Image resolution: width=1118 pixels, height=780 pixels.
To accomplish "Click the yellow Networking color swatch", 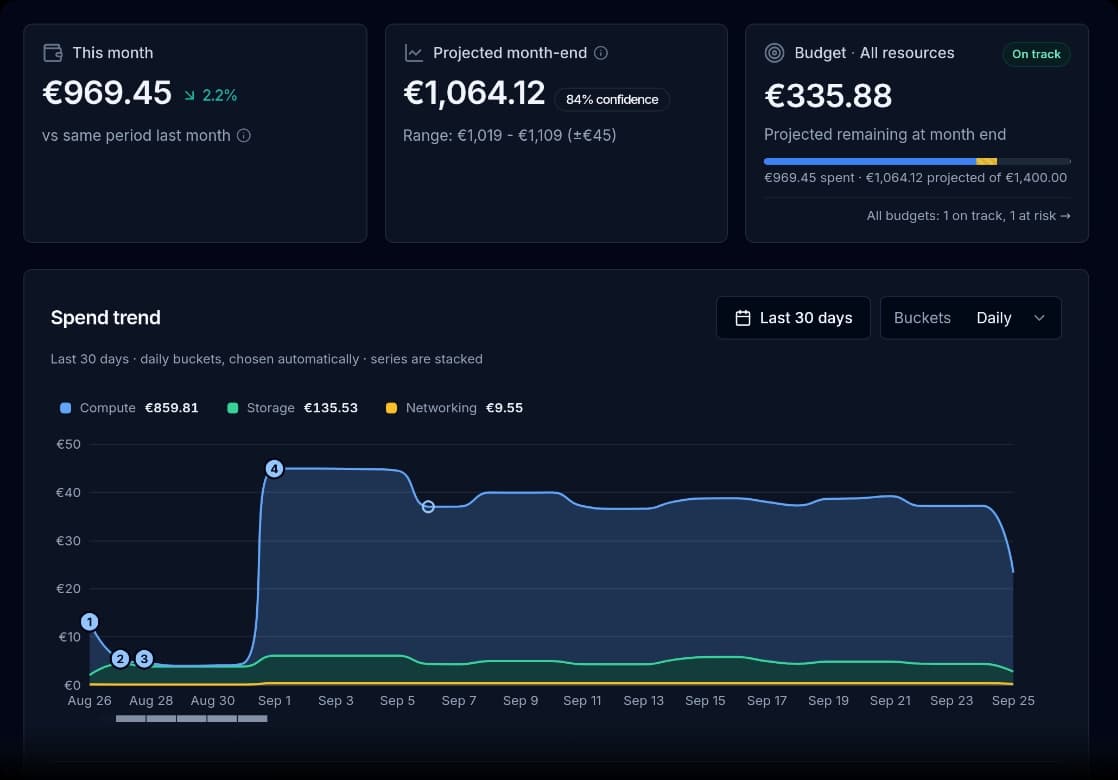I will pos(391,408).
